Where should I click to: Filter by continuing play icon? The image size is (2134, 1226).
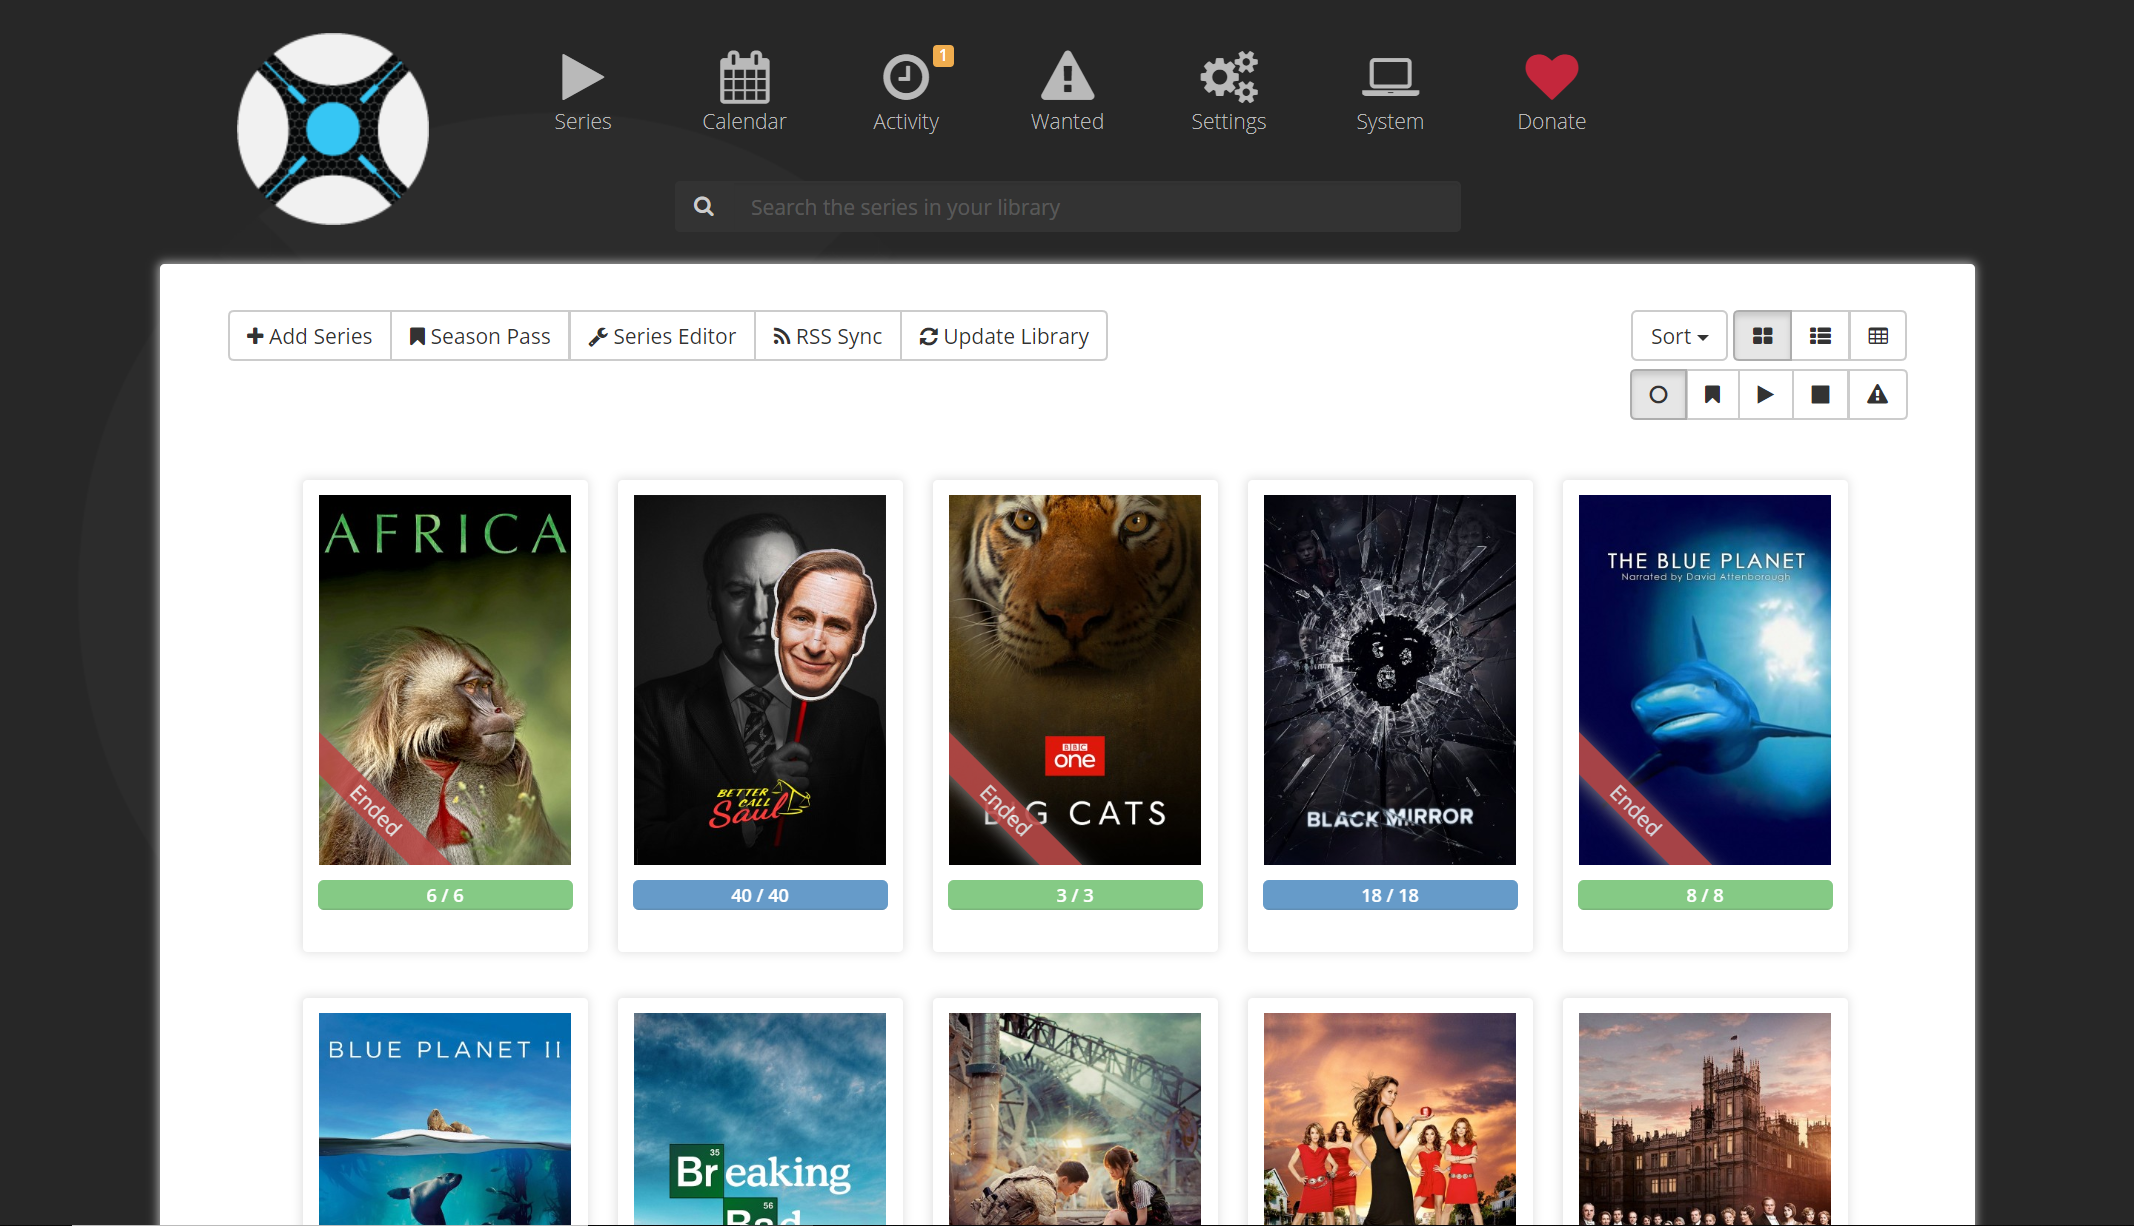pos(1766,395)
